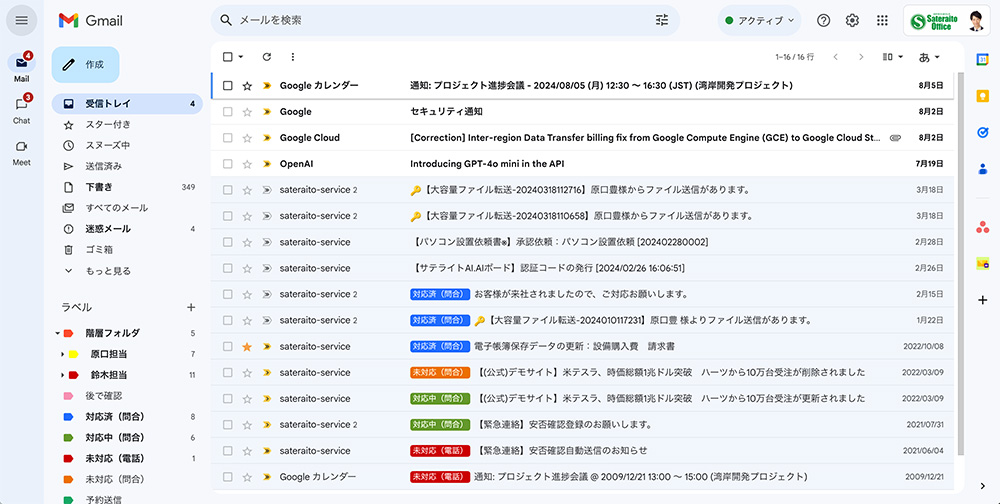Screen dimensions: 1000x504
Task: Check the 安否確認自動送信のお知らせ email
Action: (228, 450)
